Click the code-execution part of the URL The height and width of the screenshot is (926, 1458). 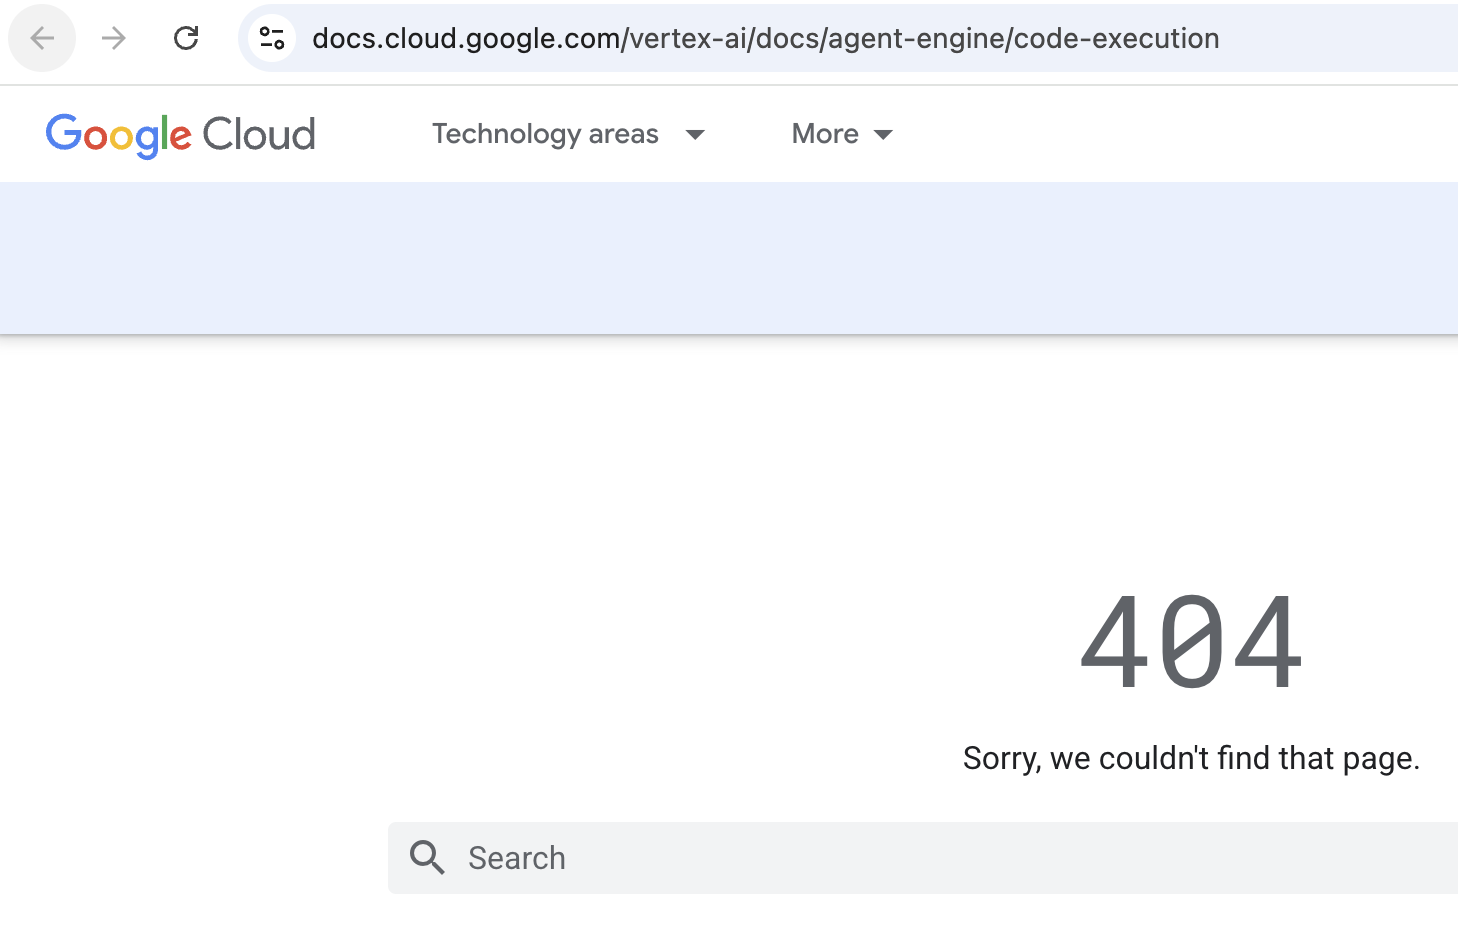click(1117, 38)
